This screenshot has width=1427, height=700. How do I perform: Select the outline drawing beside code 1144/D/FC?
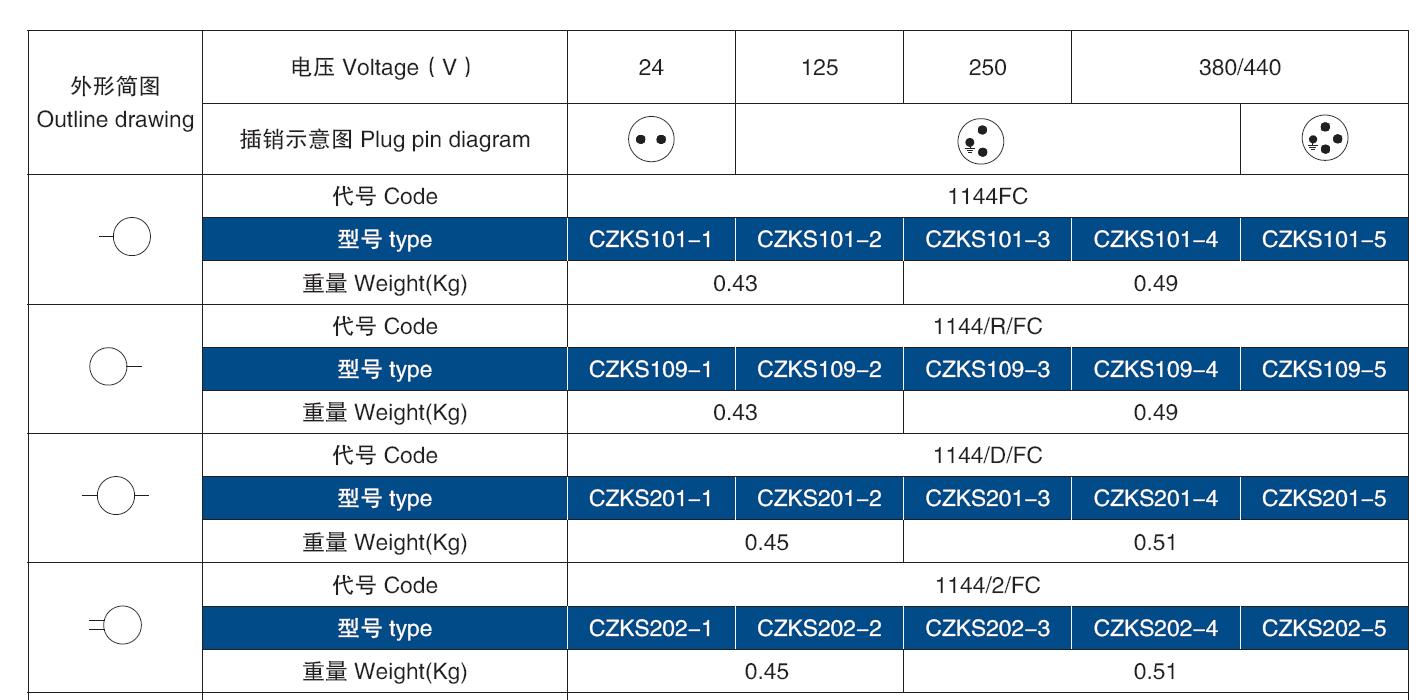116,497
